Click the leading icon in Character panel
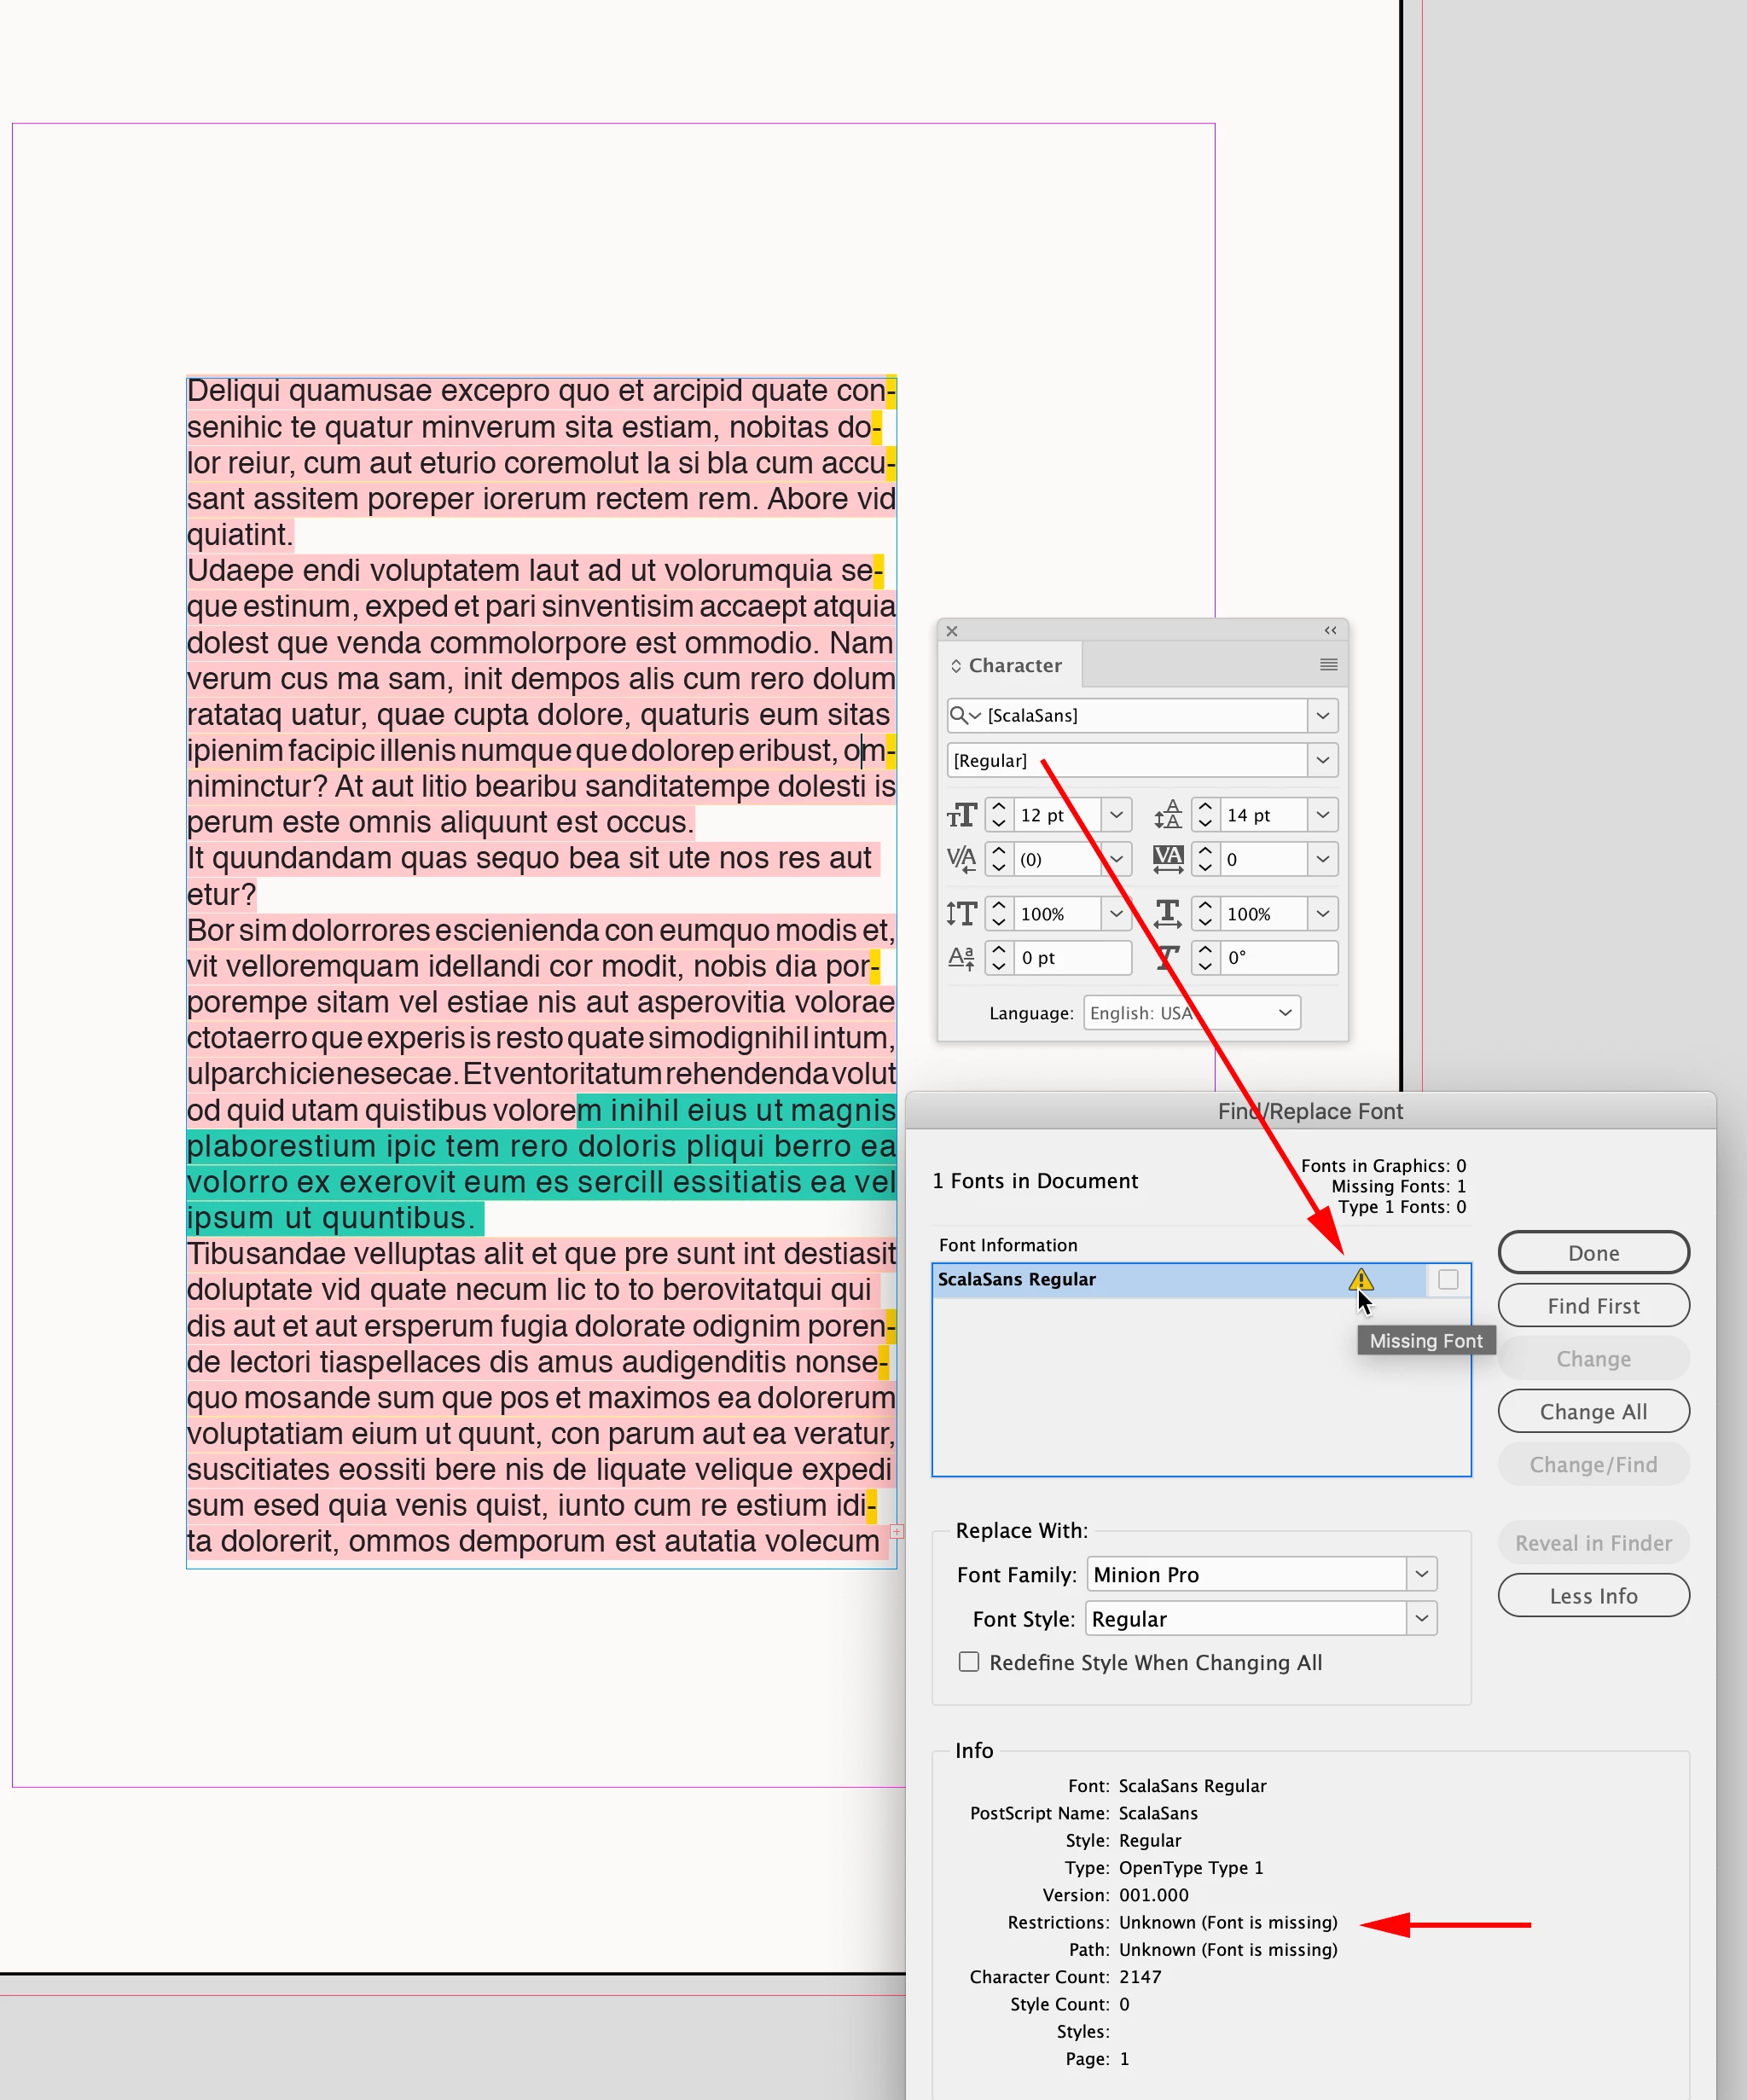1747x2100 pixels. tap(1167, 815)
